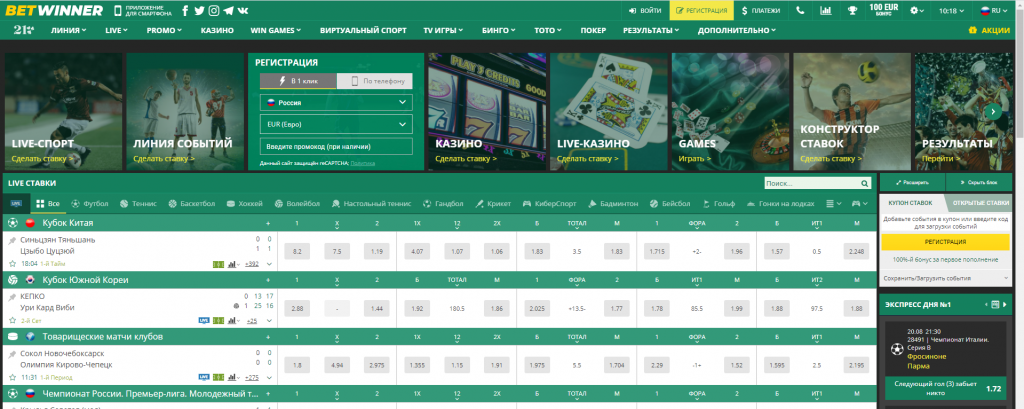Click the BETWINNER logo
1024x409 pixels.
pos(54,10)
